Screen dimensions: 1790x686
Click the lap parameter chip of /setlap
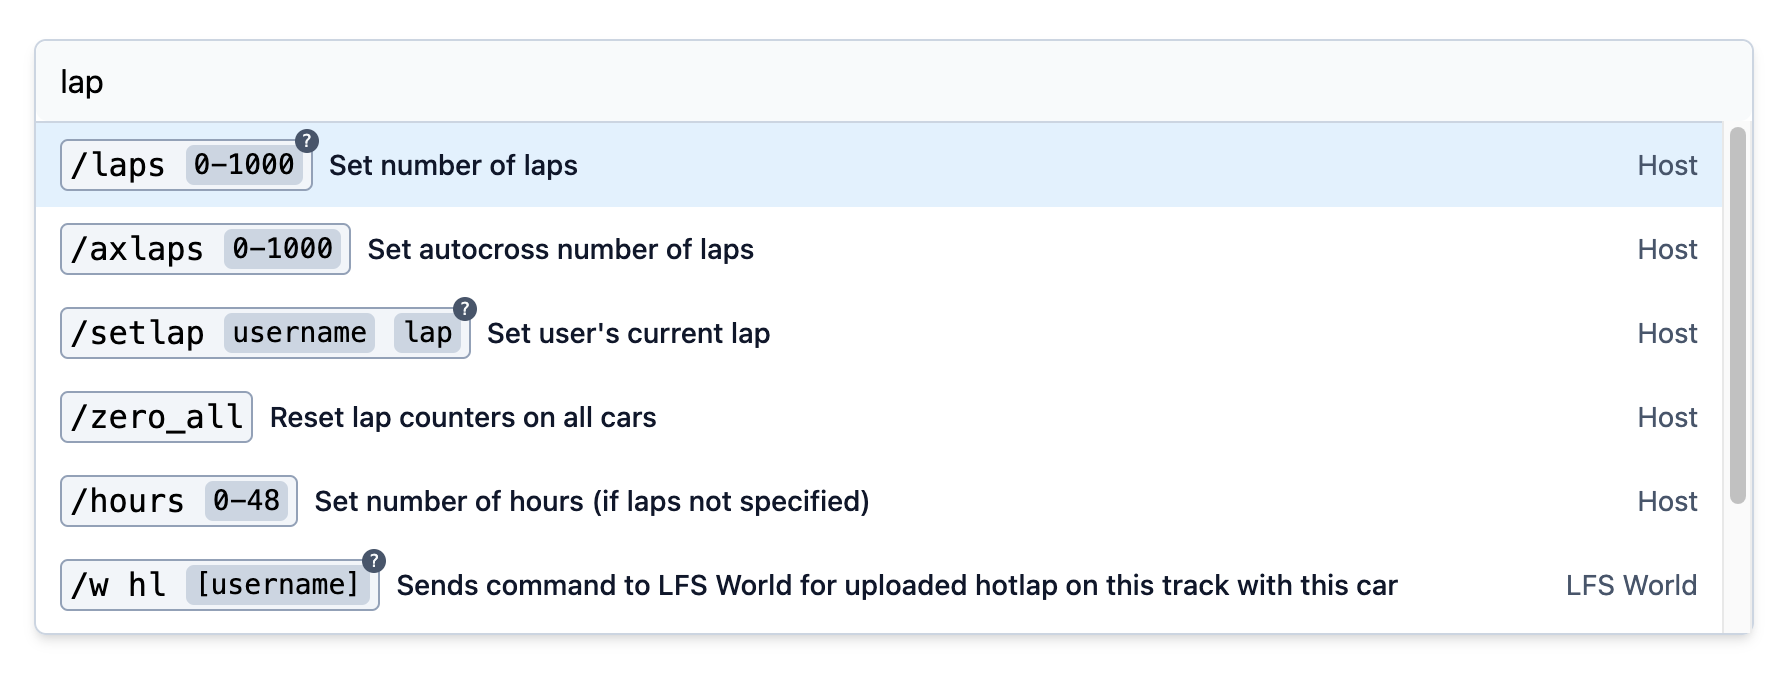coord(428,334)
